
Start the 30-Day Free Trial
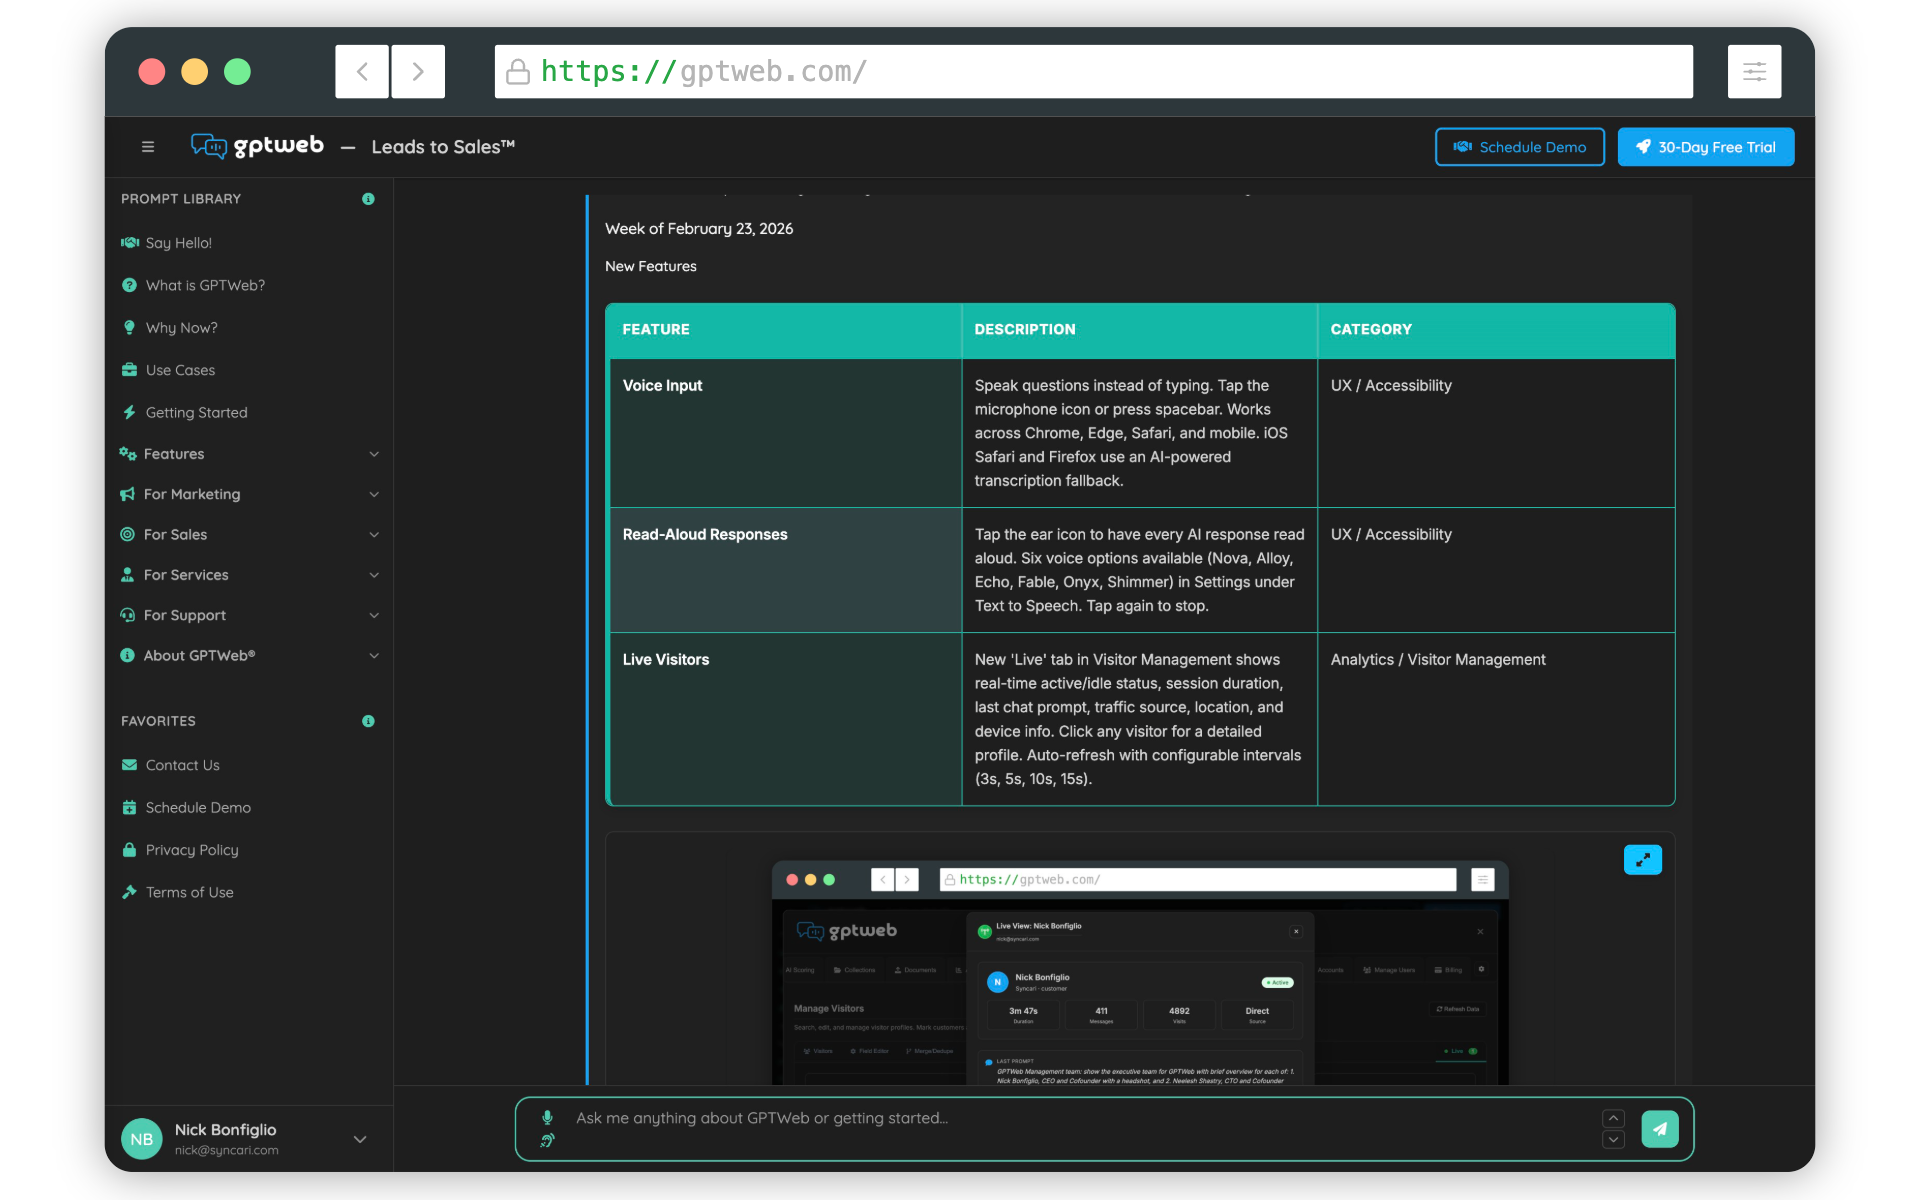[1706, 147]
